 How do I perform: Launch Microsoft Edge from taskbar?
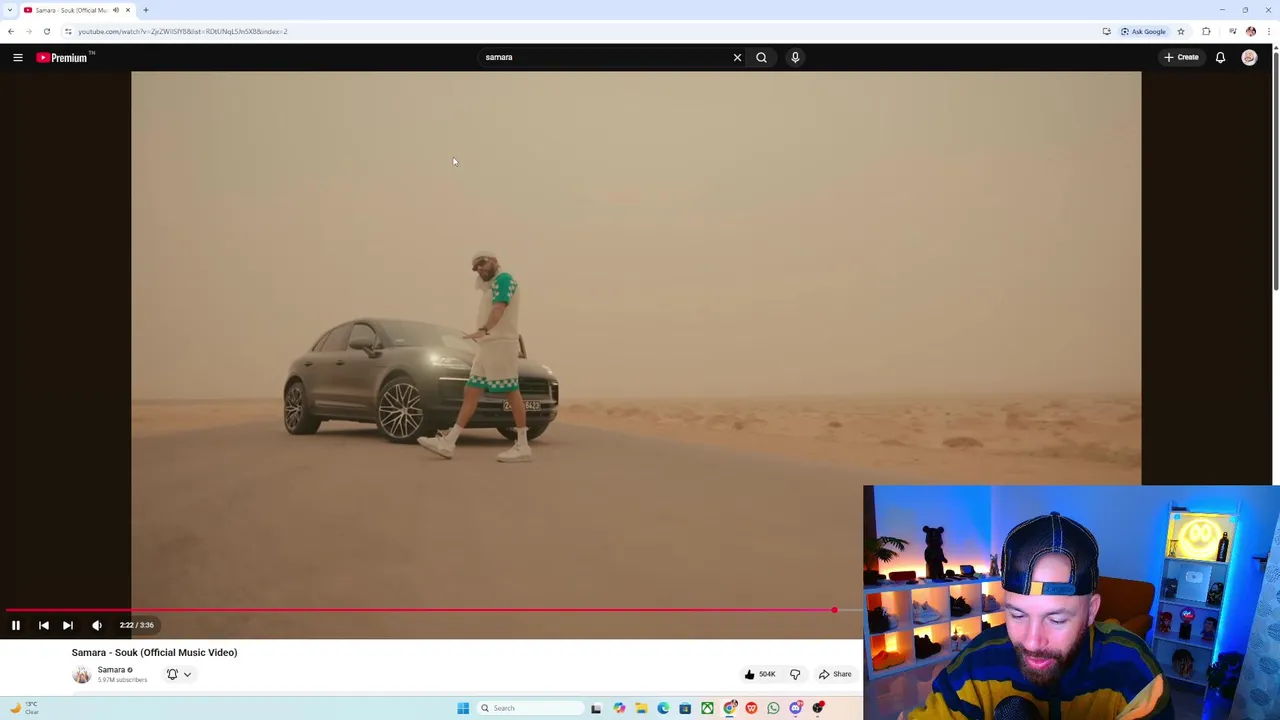tap(663, 708)
